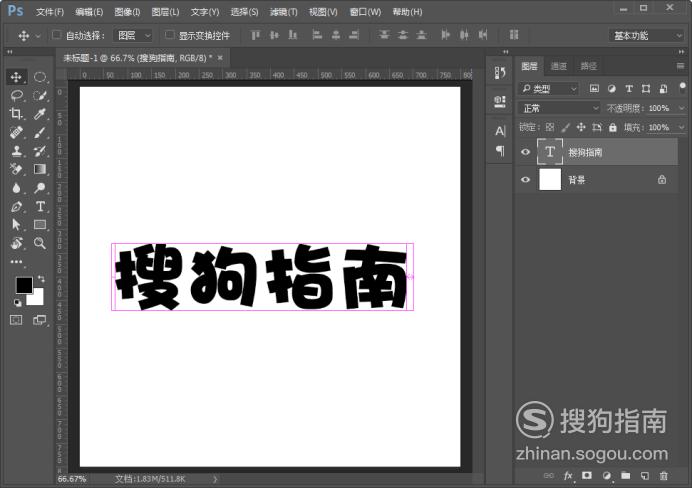
Task: Select the Hand tool
Action: tap(16, 243)
